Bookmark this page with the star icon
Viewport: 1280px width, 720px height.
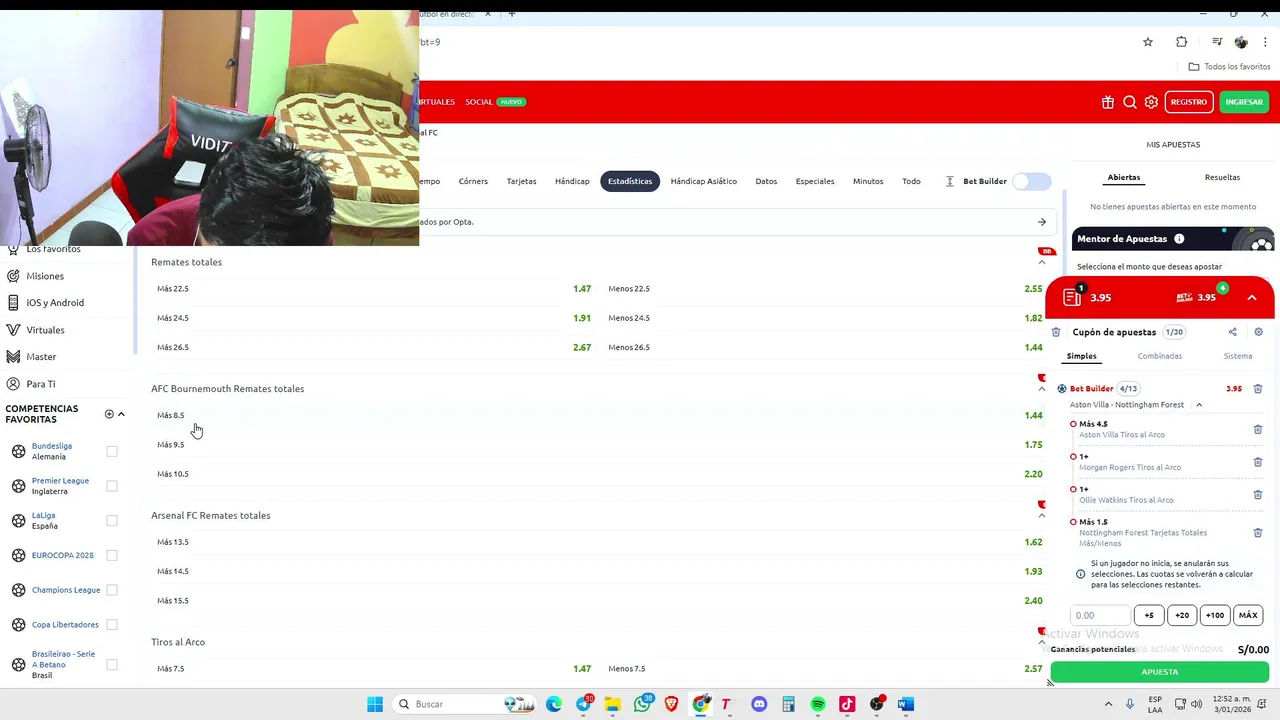click(x=1148, y=42)
